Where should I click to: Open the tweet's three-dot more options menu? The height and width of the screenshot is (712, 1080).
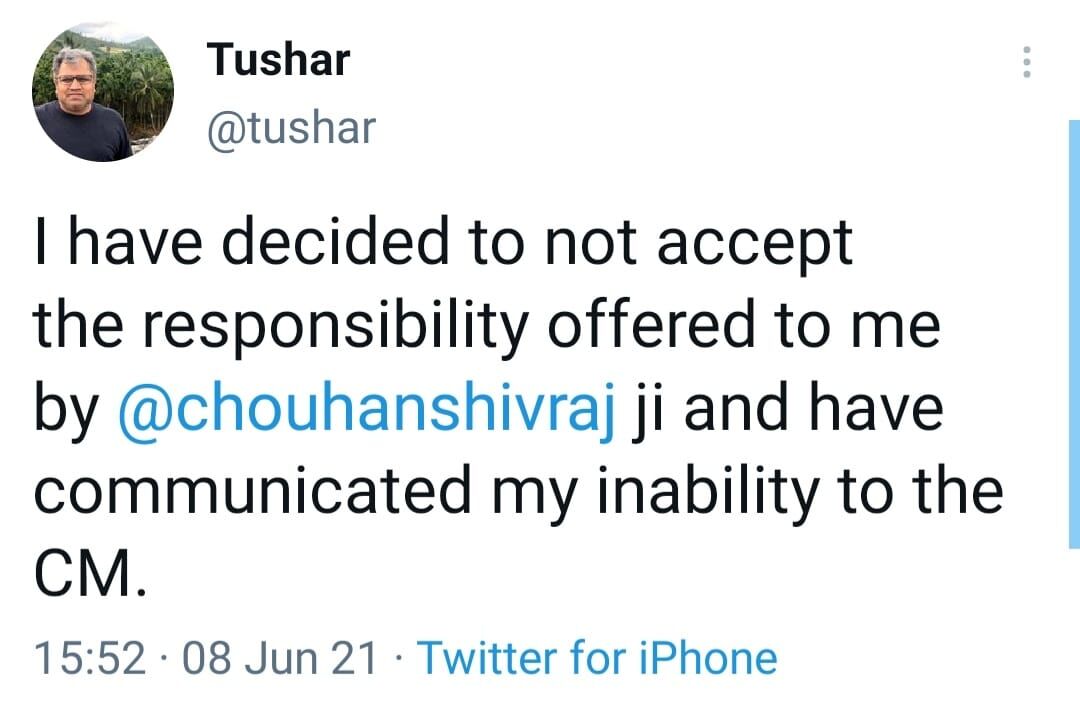pos(1025,64)
